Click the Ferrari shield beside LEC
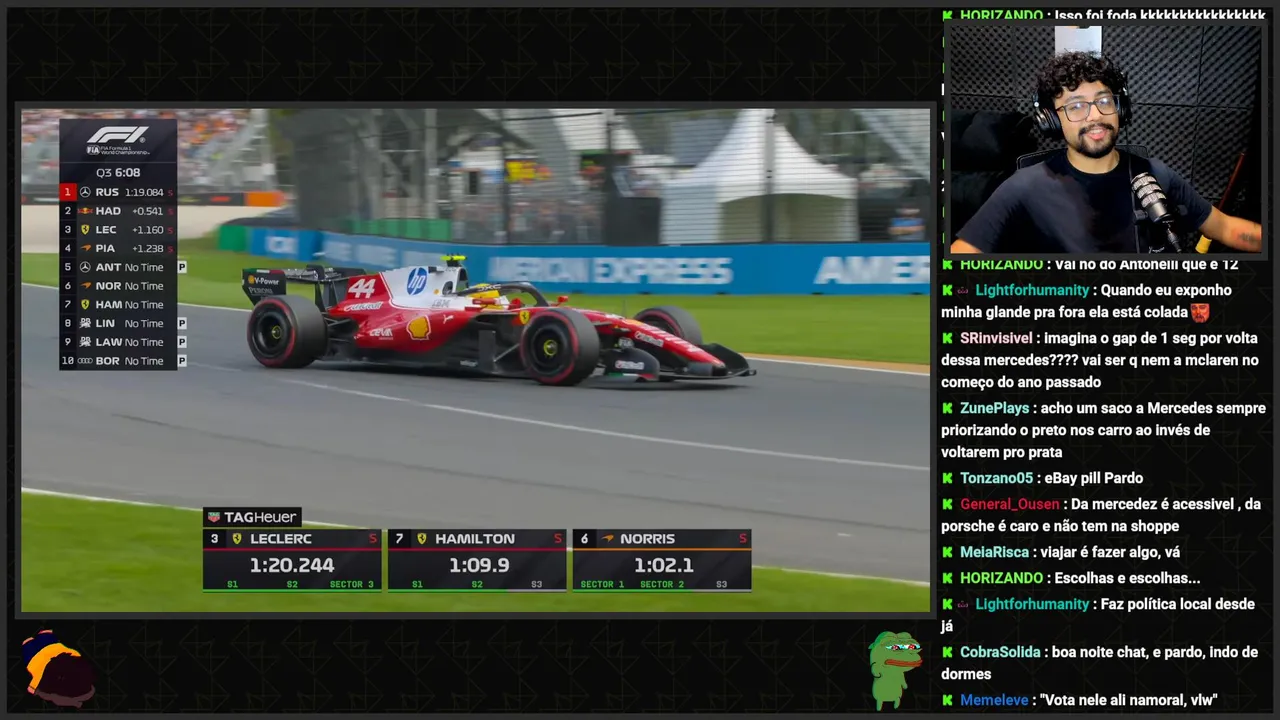 (85, 230)
